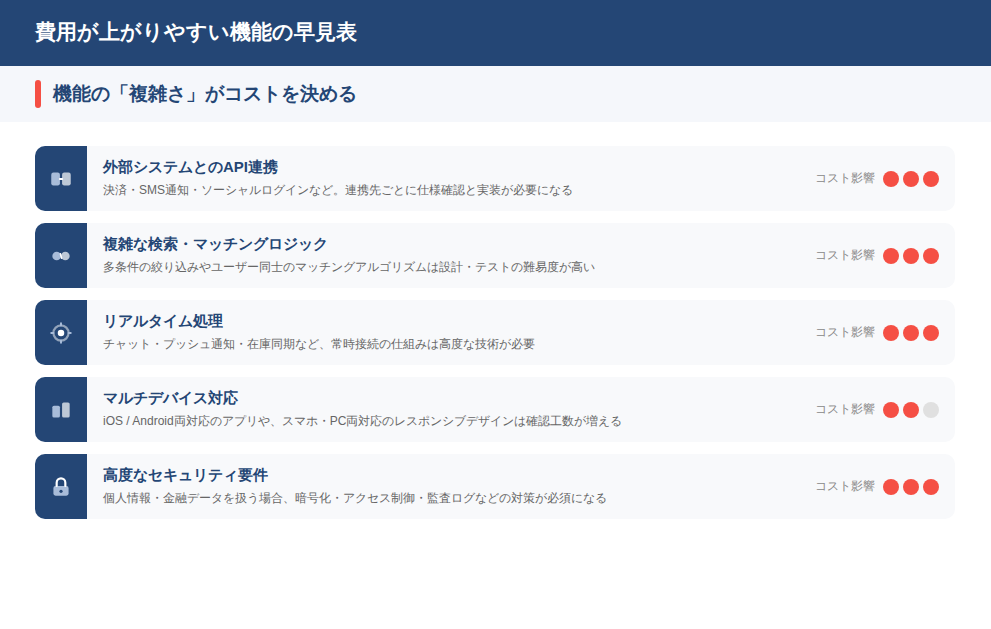
Task: Click the red accent bar beside section heading
Action: tap(38, 94)
